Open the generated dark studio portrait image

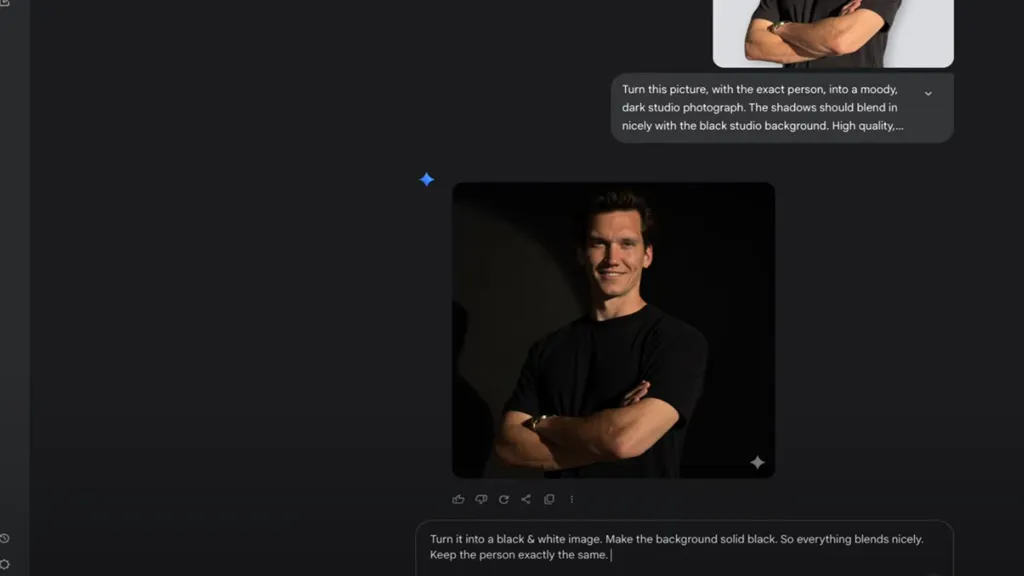tap(613, 330)
